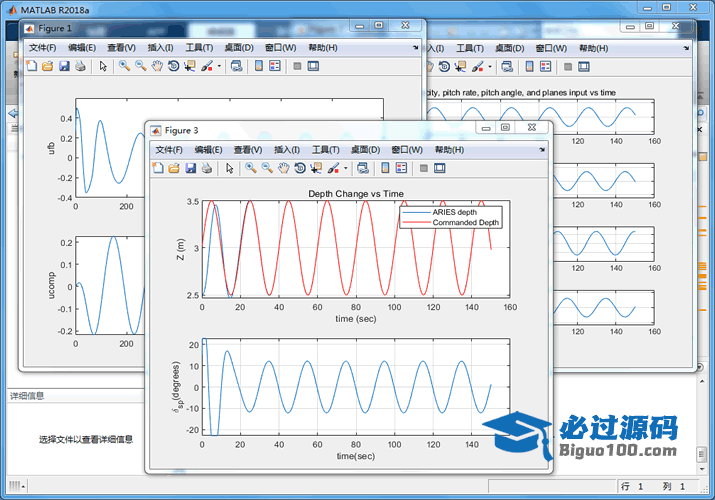
Task: Dock background figure using menu bar arrow
Action: click(x=686, y=48)
